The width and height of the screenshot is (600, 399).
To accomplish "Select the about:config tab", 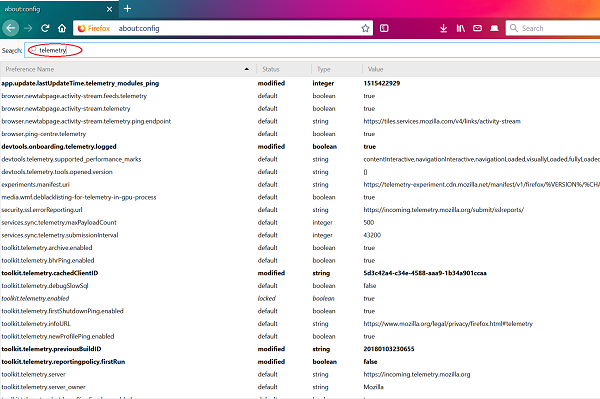I will point(59,9).
